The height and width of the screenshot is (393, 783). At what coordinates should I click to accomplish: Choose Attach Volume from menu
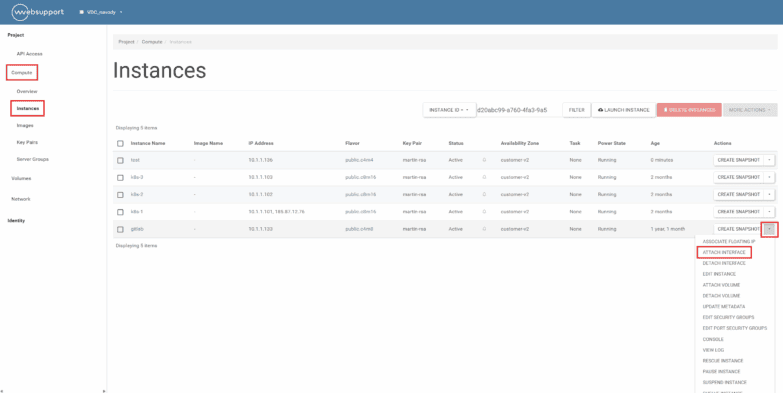tap(721, 285)
